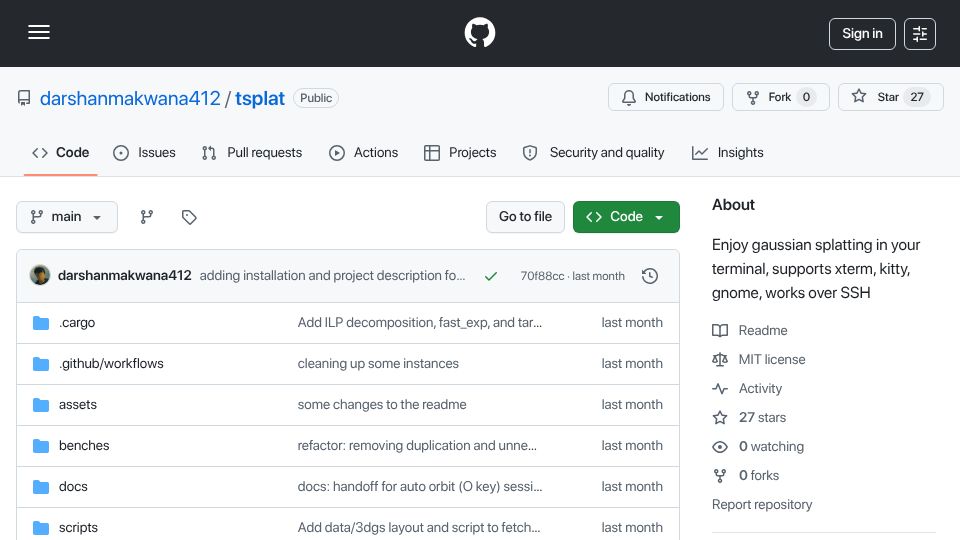
Task: Open the .cargo folder
Action: (77, 323)
